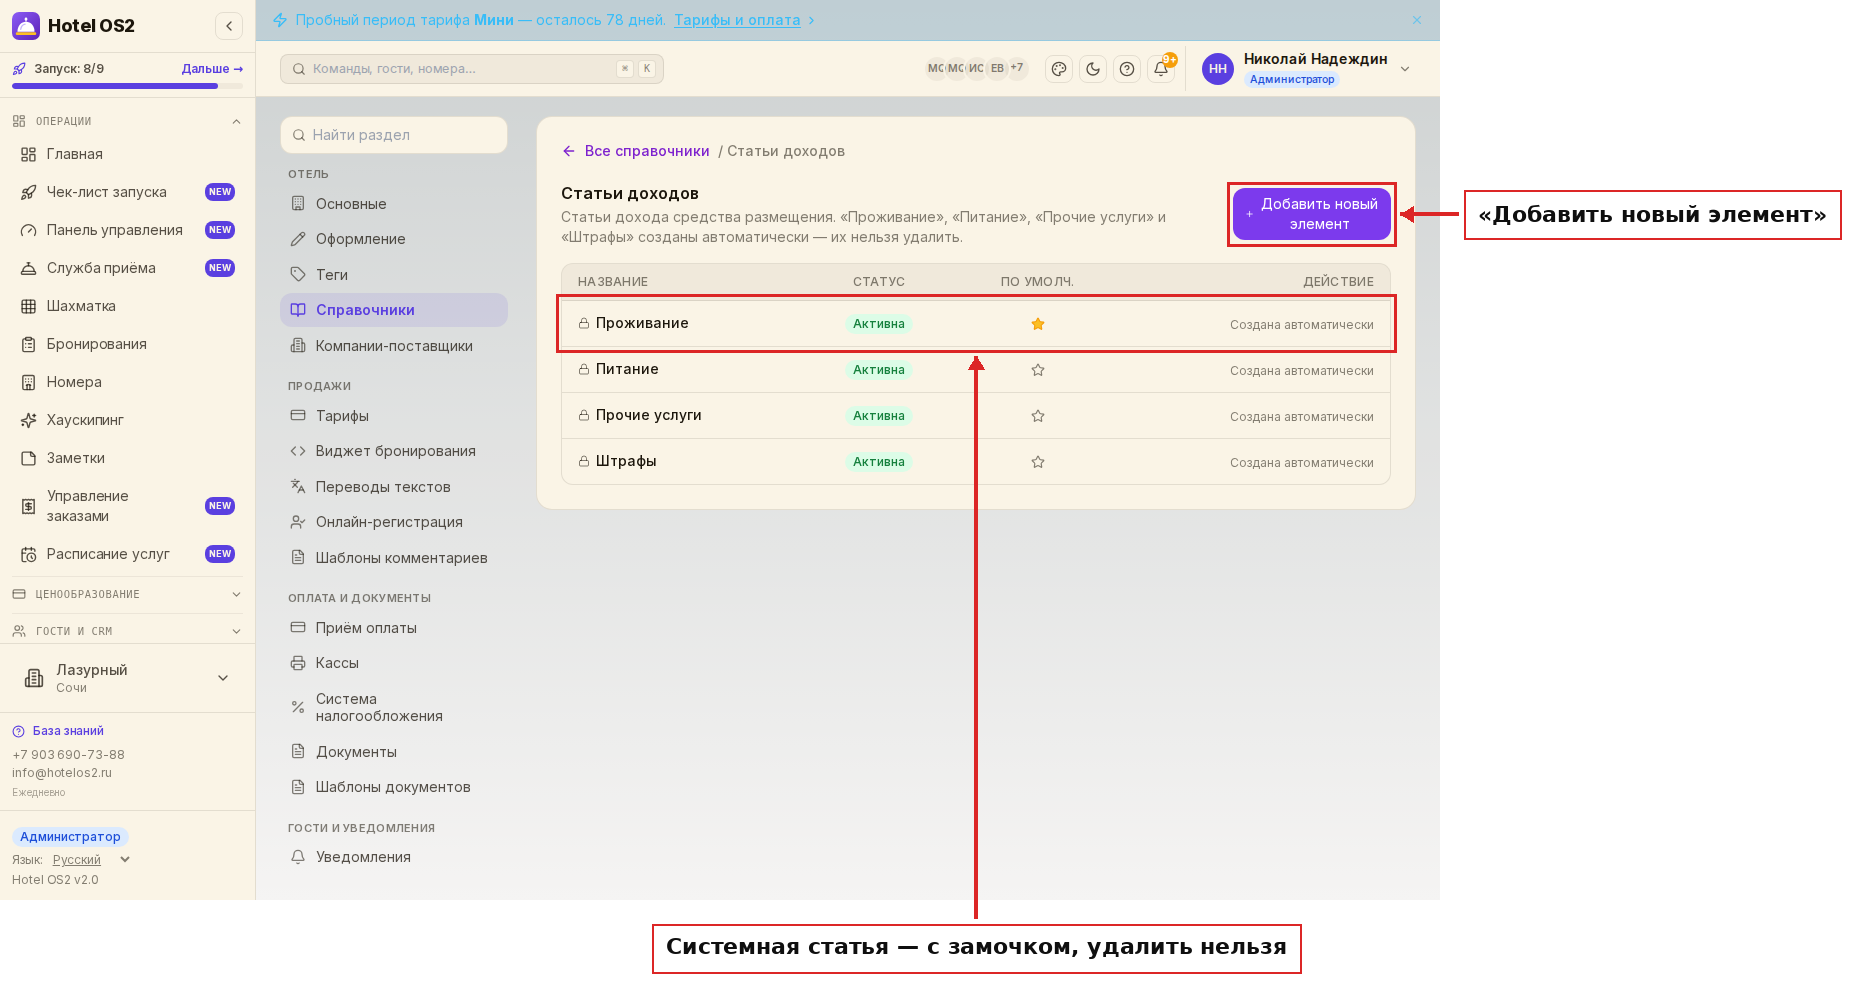This screenshot has width=1865, height=997.
Task: Open Виджет бронирования settings
Action: (394, 451)
